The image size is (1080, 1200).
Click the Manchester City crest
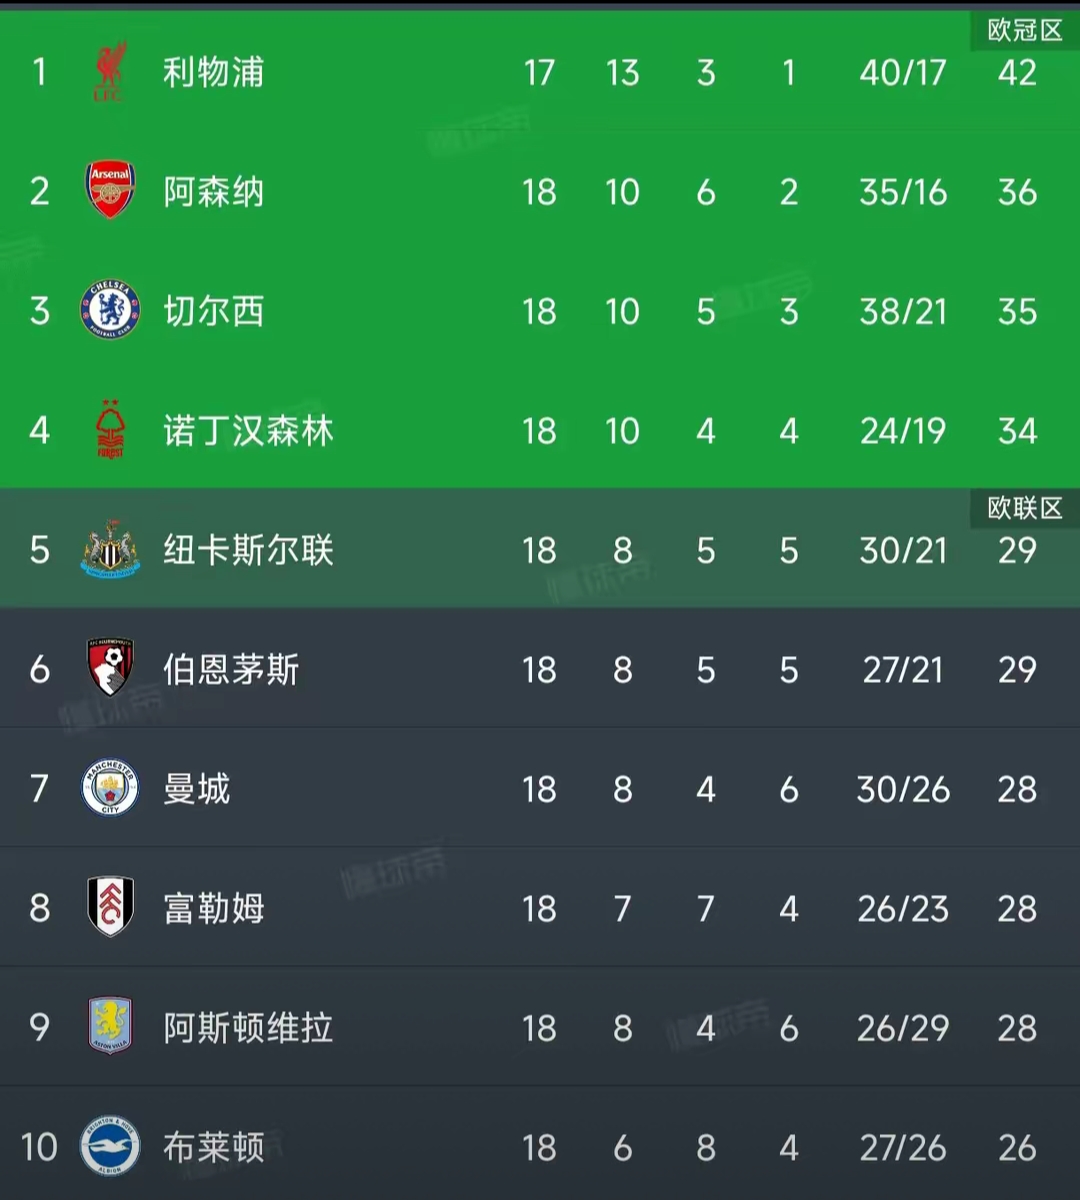[110, 788]
